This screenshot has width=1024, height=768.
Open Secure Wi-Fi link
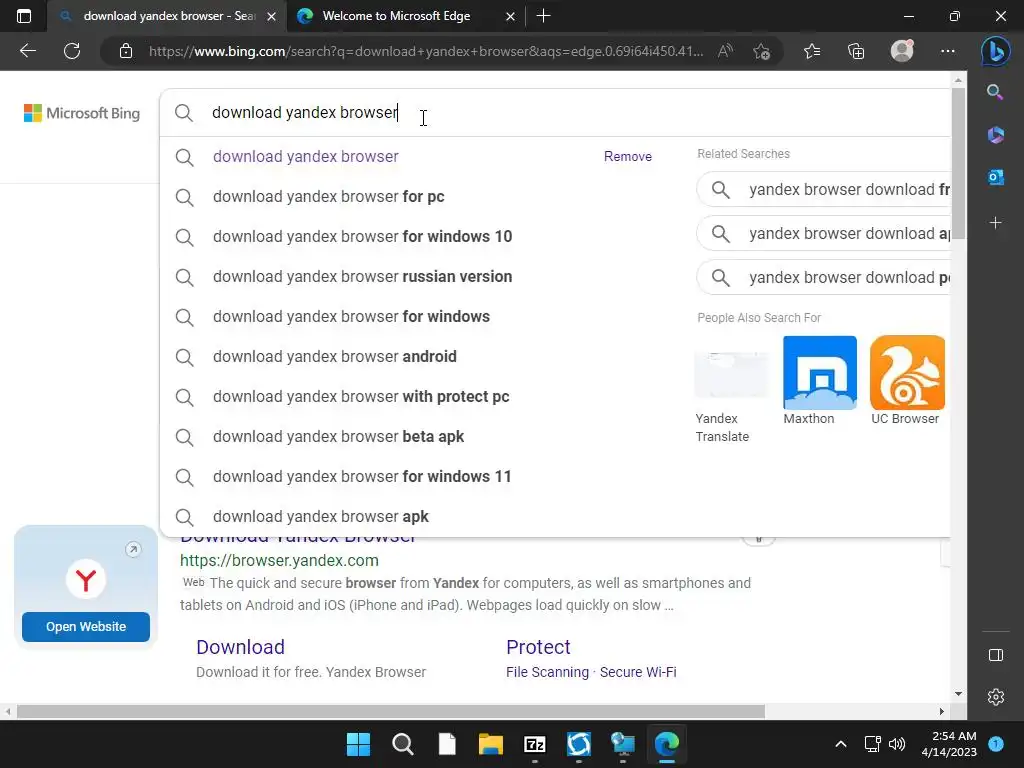[x=638, y=672]
